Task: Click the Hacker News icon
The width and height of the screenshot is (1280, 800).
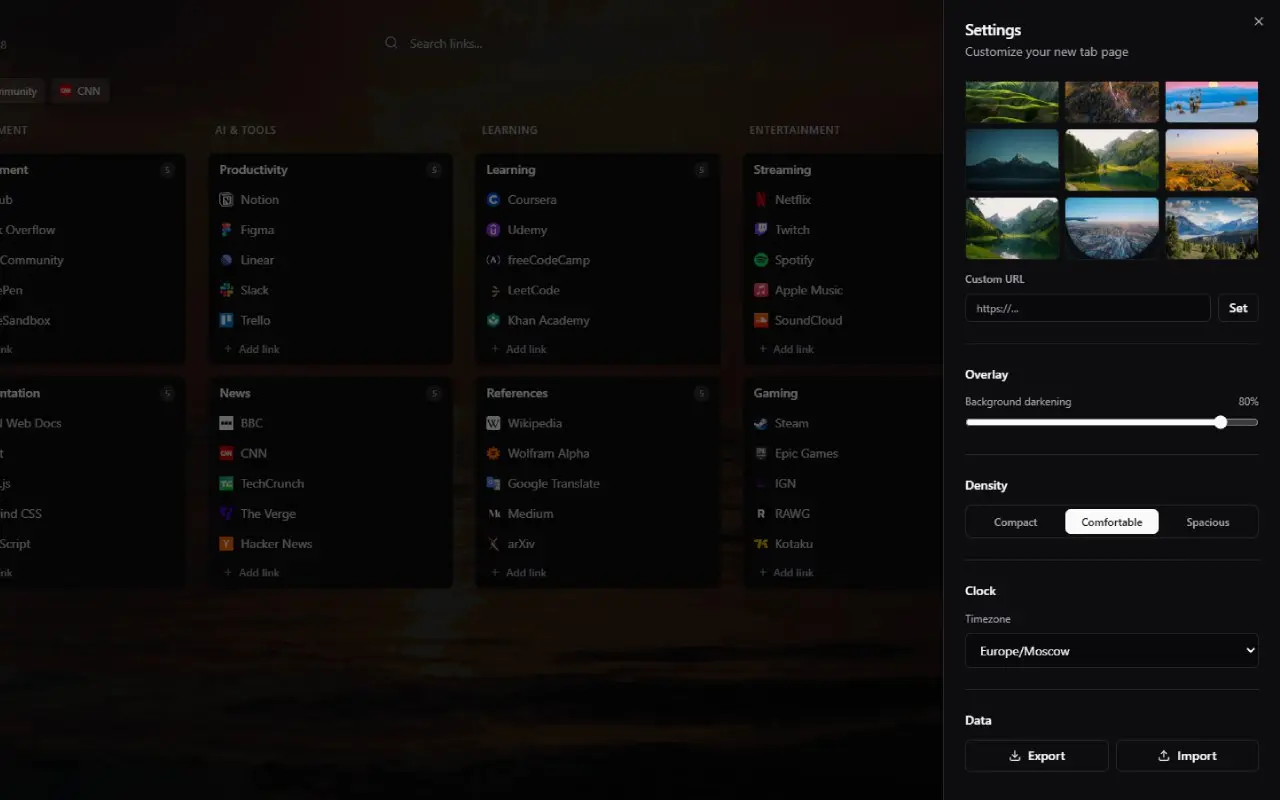Action: [x=226, y=544]
